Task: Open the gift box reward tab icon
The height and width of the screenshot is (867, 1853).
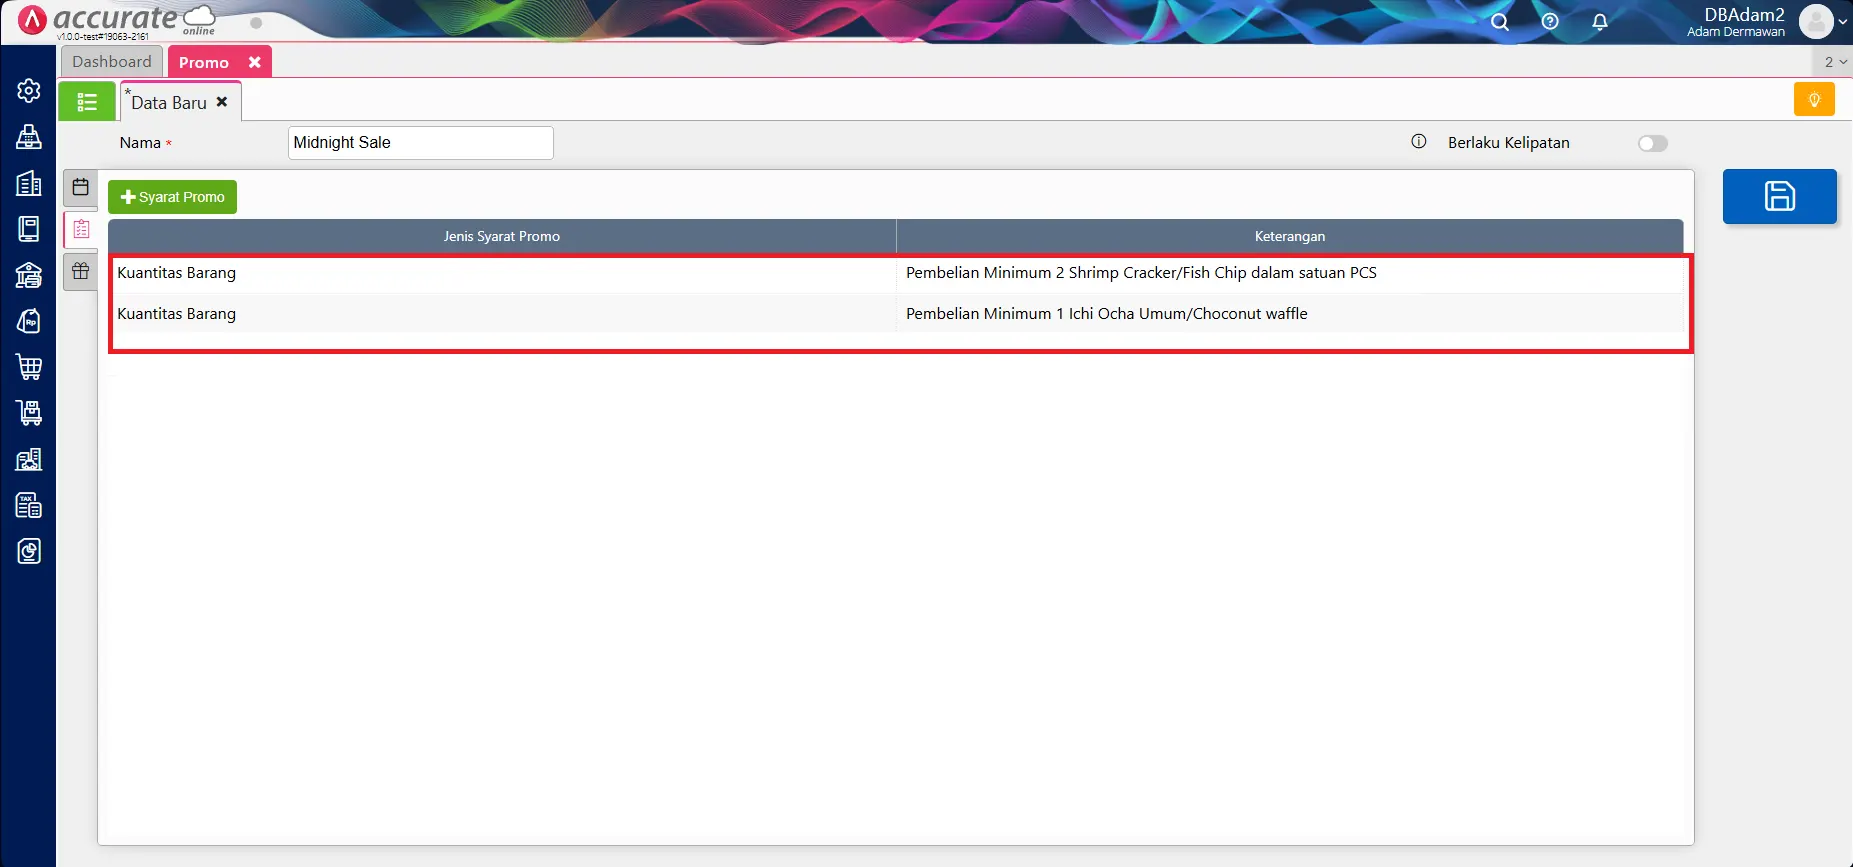Action: click(x=81, y=271)
